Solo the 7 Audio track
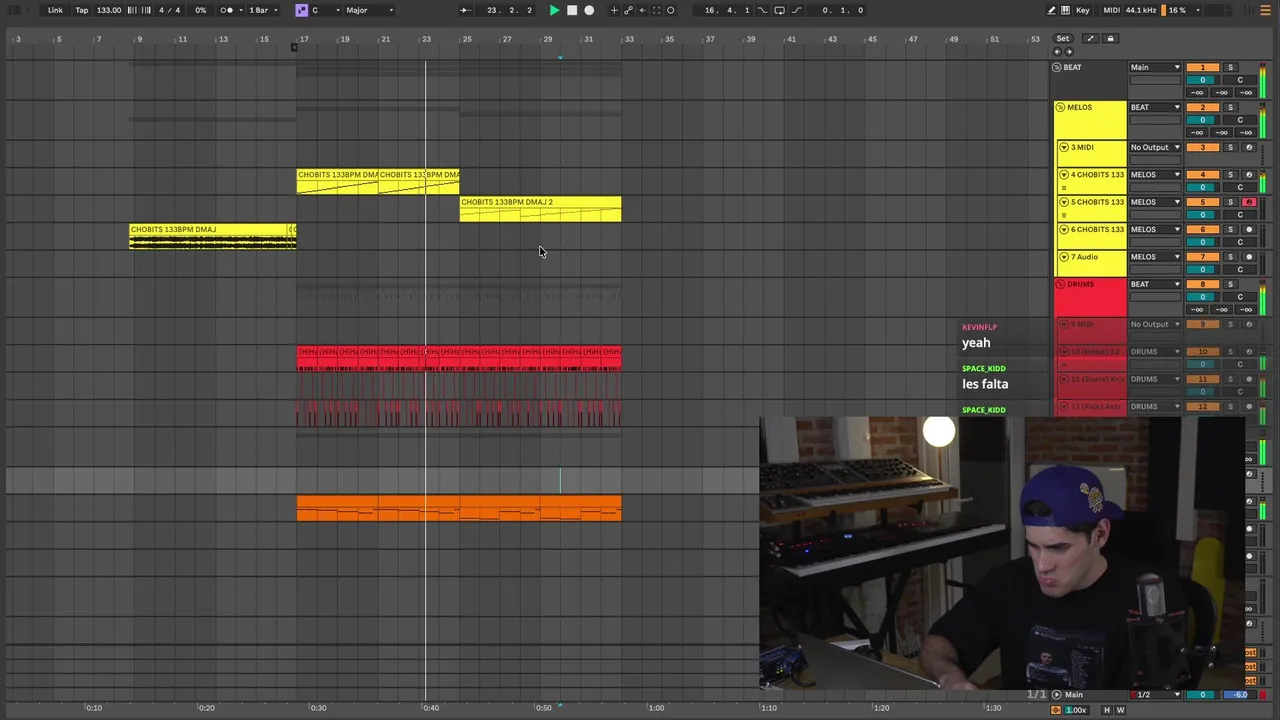This screenshot has width=1280, height=720. 1230,257
